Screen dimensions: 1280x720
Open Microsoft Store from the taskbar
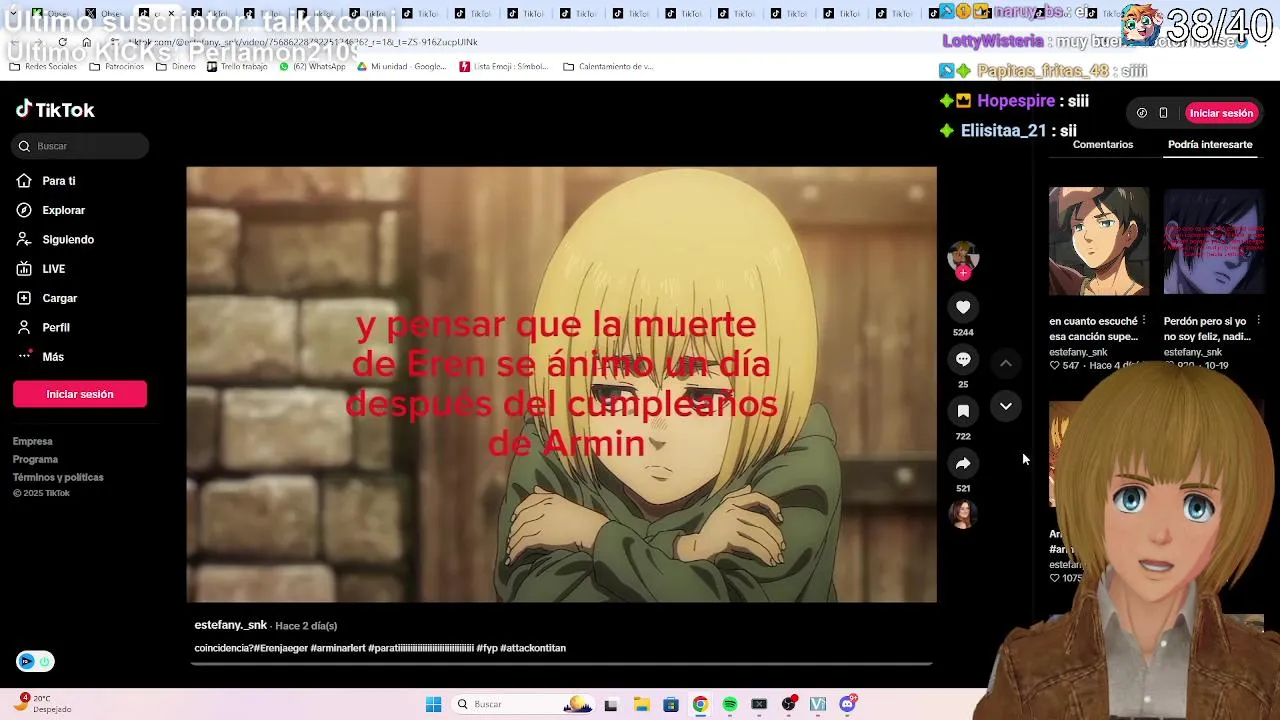coord(671,704)
